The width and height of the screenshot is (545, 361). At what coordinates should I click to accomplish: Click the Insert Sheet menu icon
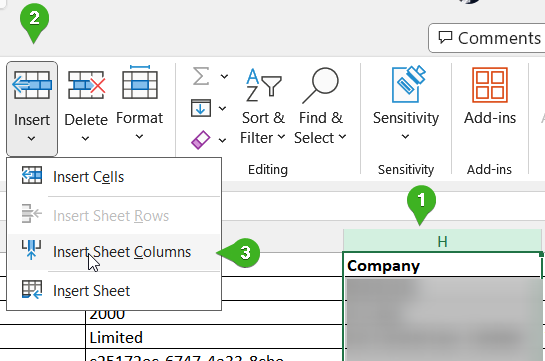(x=32, y=289)
